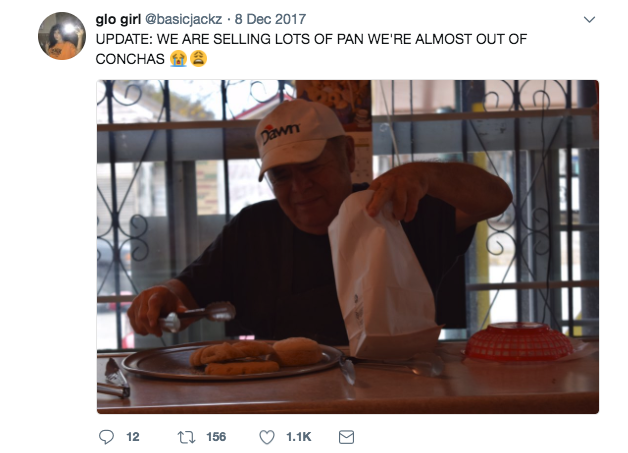Viewport: 628px width, 453px height.
Task: Click the retweet arrows icon
Action: pos(187,437)
